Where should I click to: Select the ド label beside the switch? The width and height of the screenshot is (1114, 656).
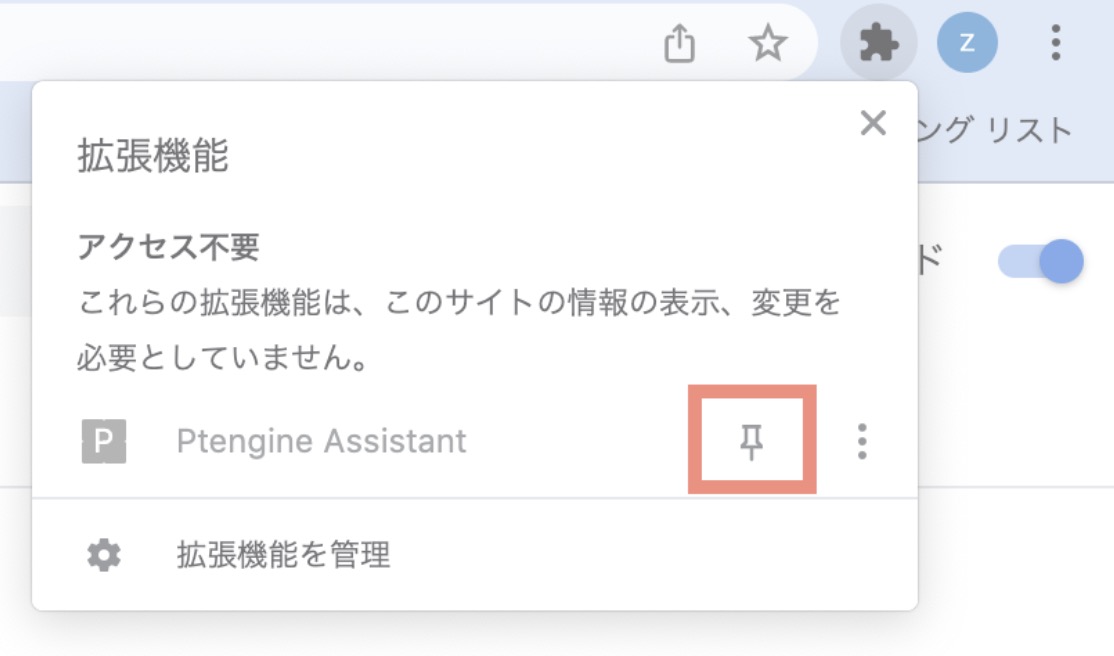pos(929,260)
